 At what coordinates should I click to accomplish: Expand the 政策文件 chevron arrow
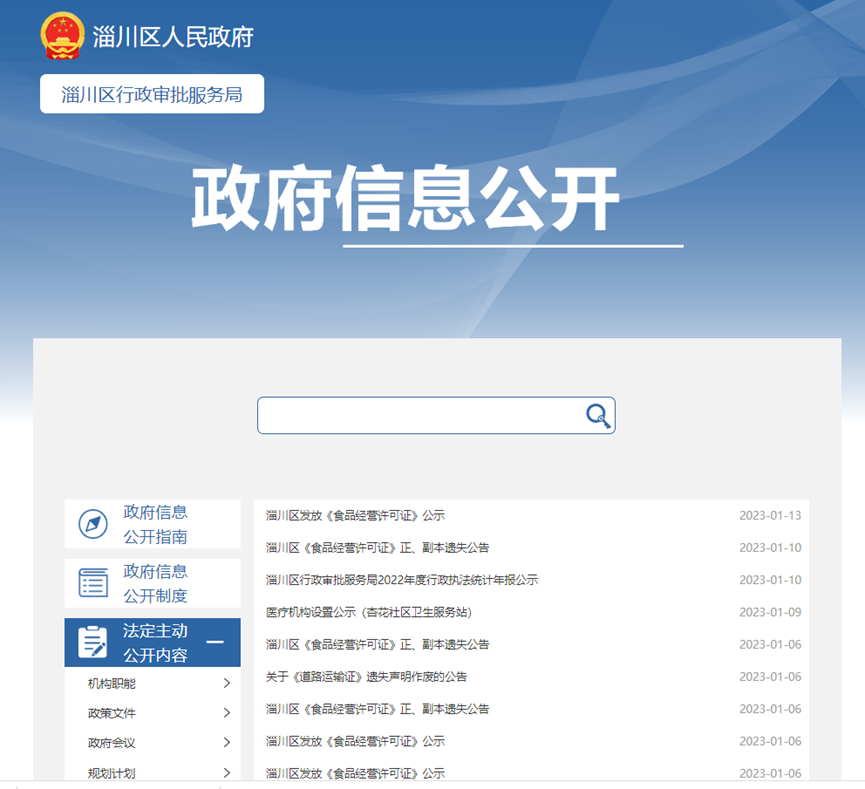[x=227, y=713]
